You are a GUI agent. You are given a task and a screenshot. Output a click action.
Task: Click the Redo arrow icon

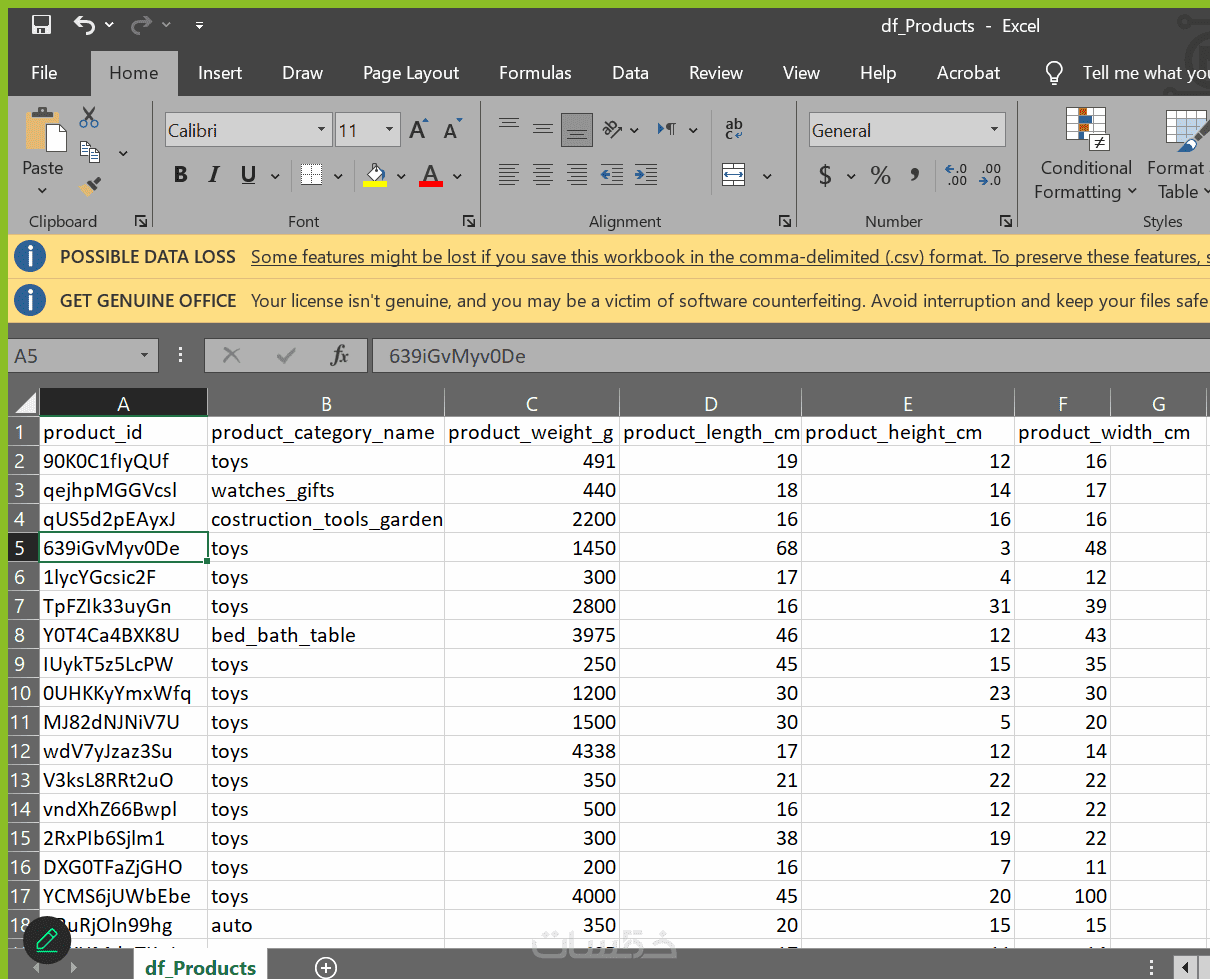(x=141, y=25)
